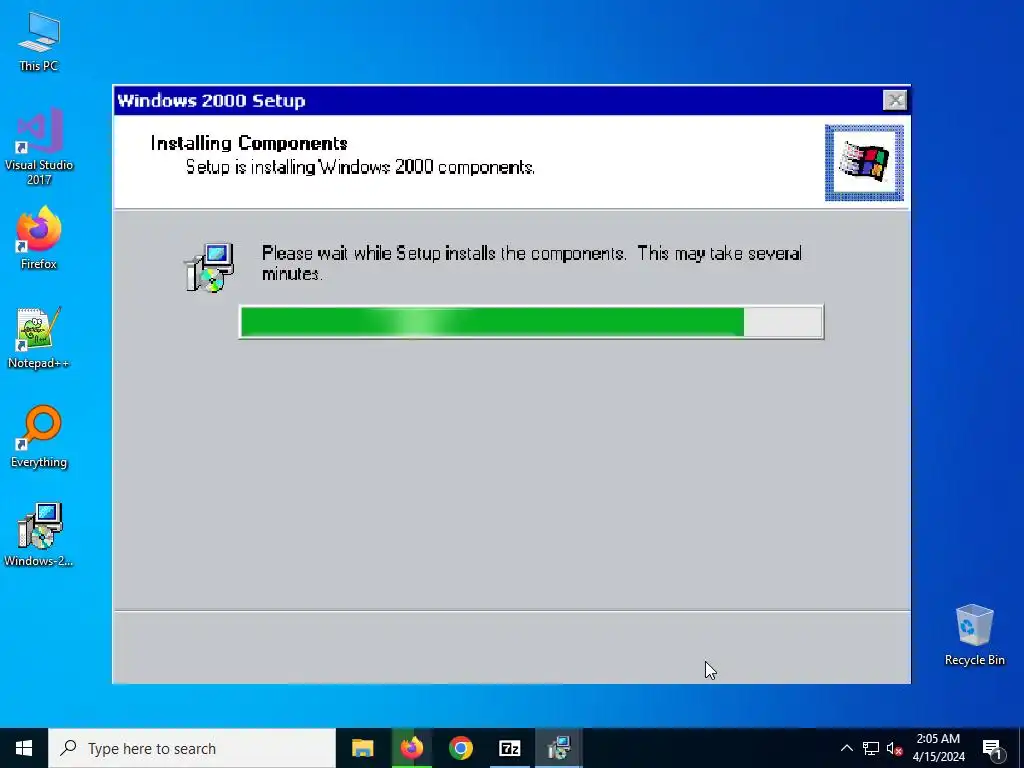The height and width of the screenshot is (768, 1024).
Task: Select the Everything search desktop shortcut
Action: [x=39, y=436]
